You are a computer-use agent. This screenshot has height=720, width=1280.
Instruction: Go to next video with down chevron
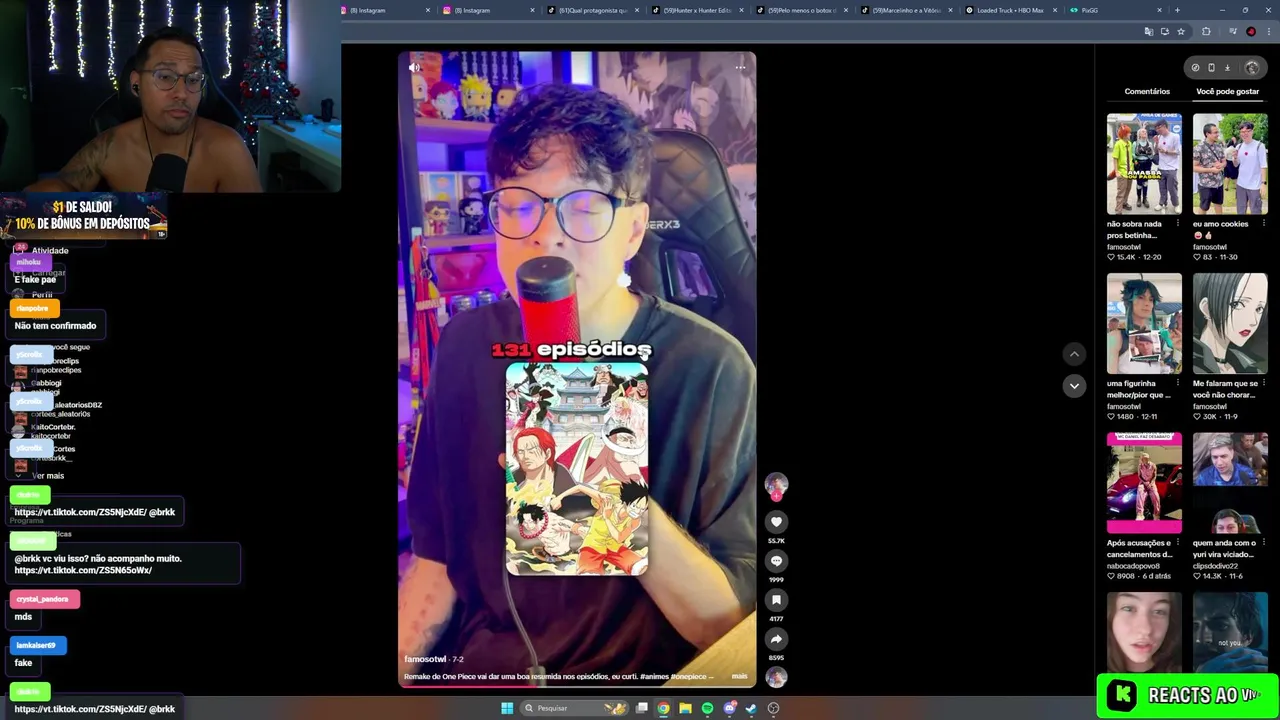[x=1074, y=386]
